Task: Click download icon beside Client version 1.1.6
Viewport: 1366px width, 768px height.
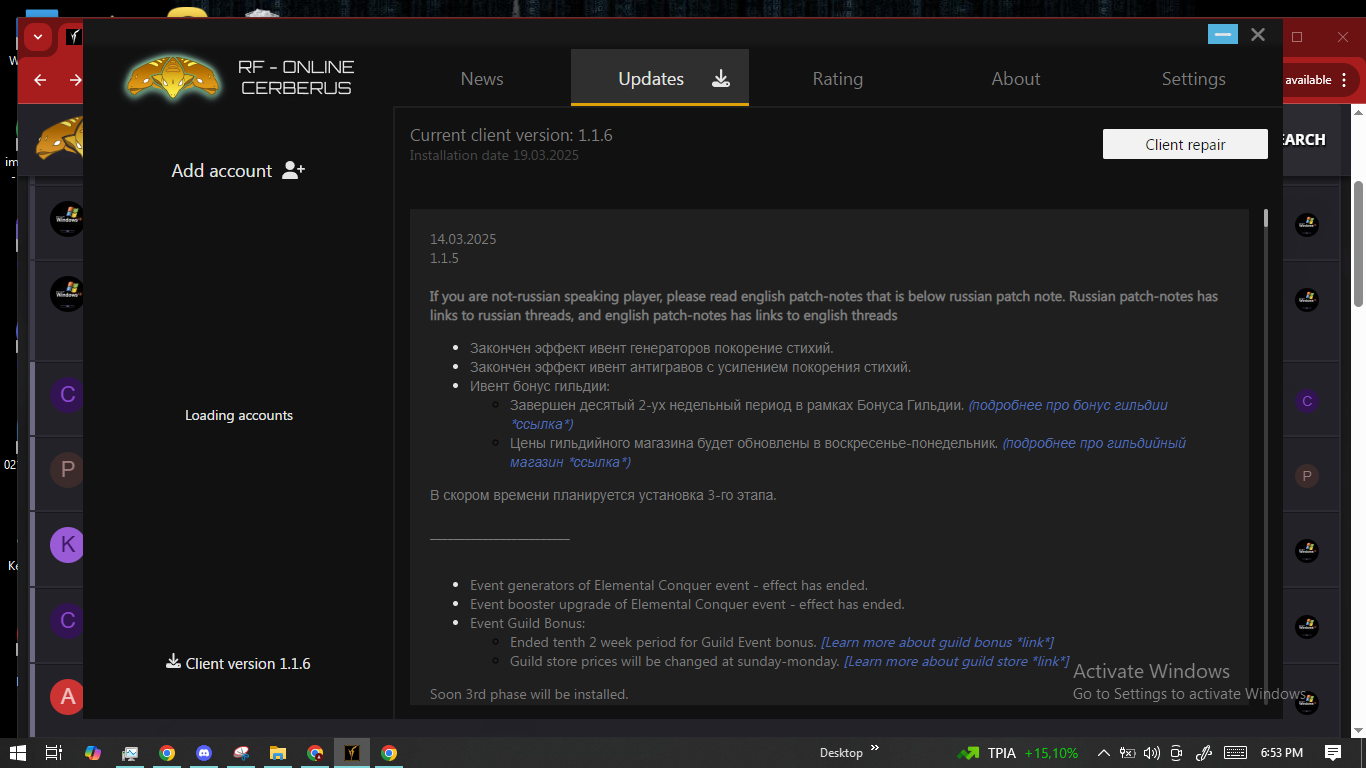Action: [173, 662]
